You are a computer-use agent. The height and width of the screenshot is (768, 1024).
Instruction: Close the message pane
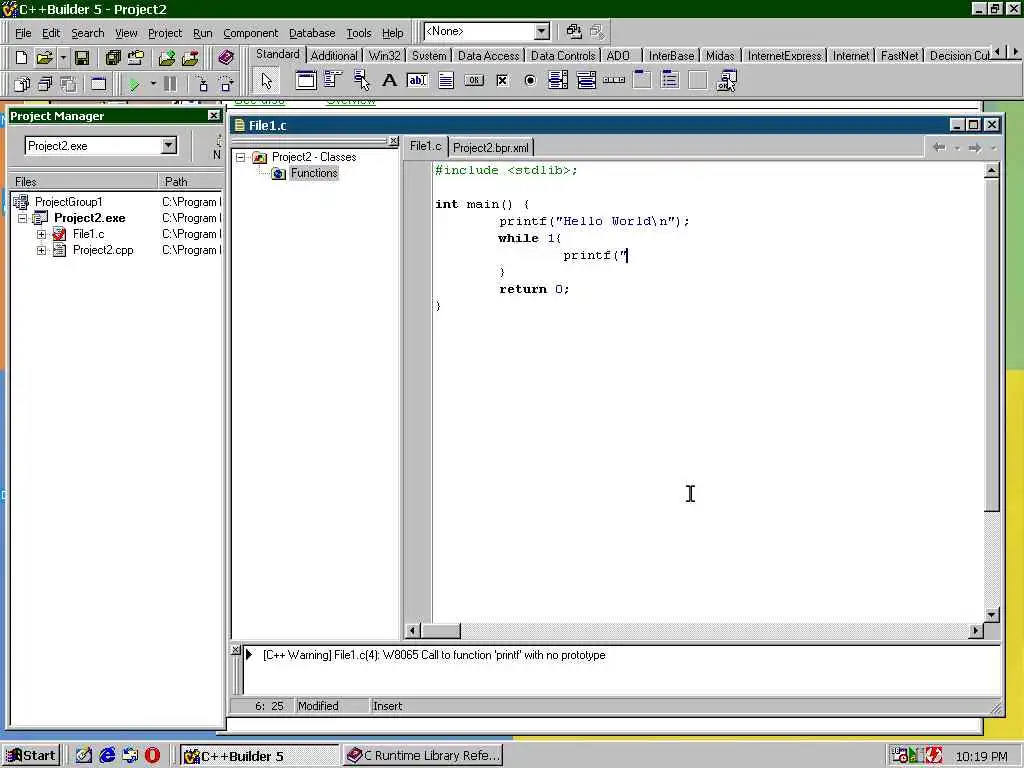(236, 650)
